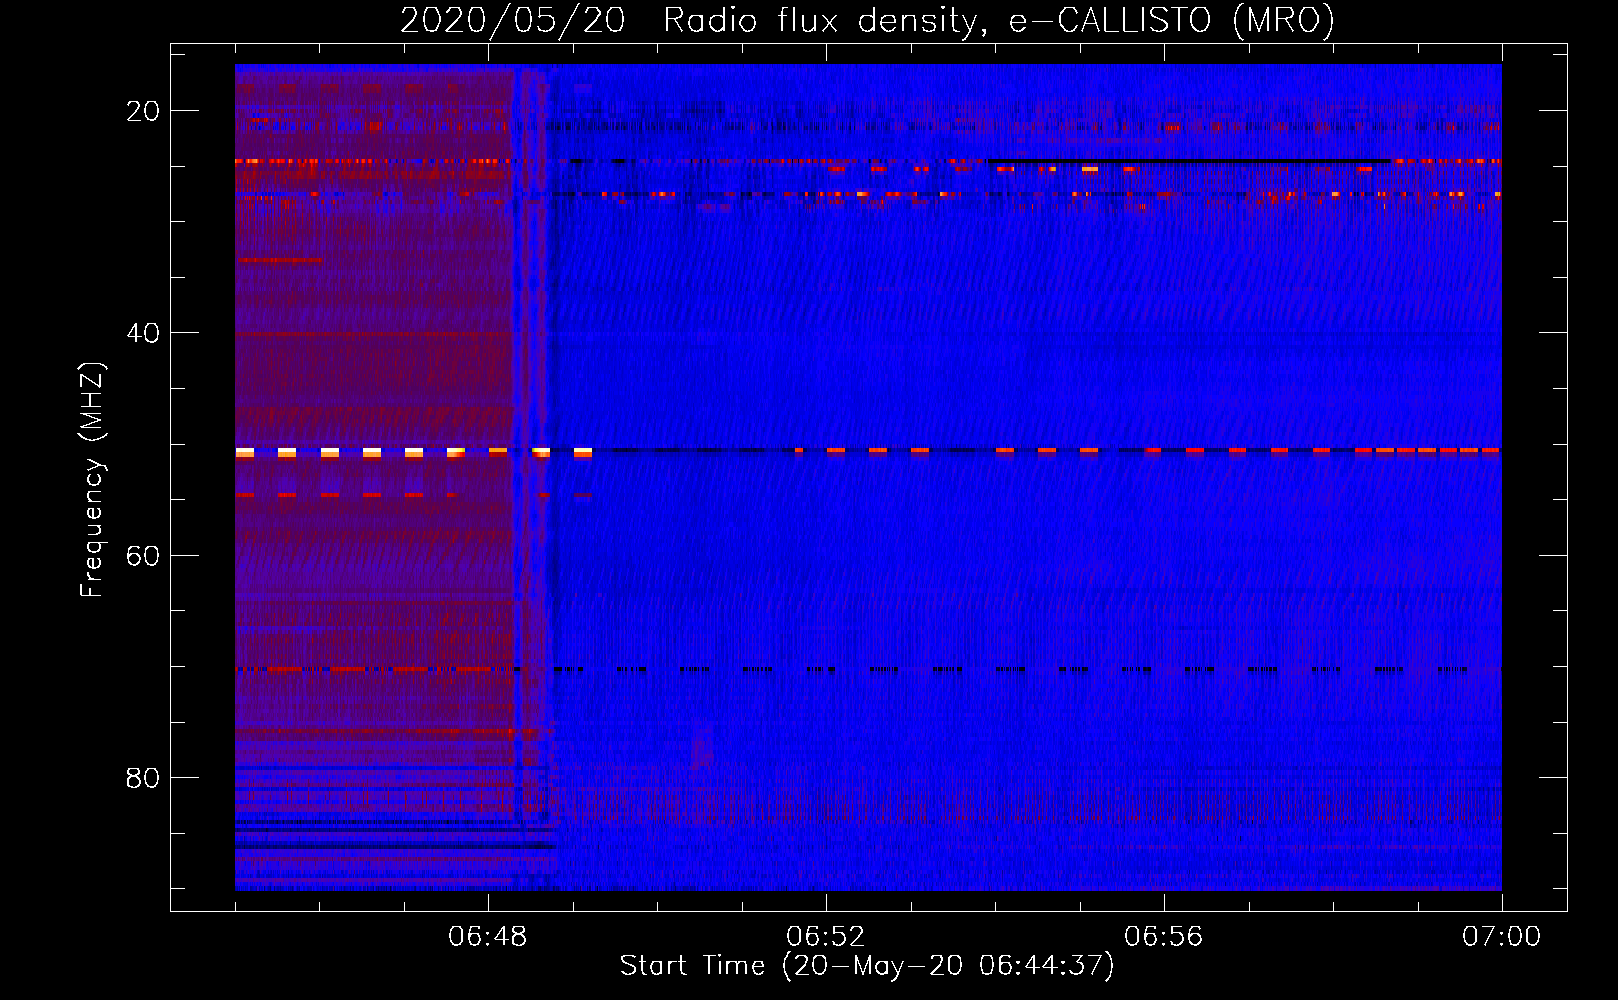Click the 06:48 time tick label
The width and height of the screenshot is (1618, 1000).
(x=488, y=937)
